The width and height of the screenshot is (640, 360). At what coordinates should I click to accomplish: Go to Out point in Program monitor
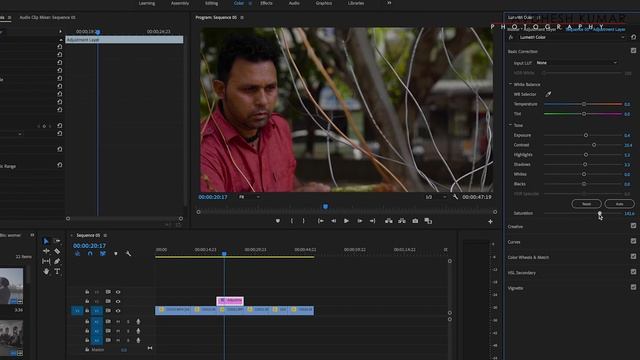pos(372,221)
